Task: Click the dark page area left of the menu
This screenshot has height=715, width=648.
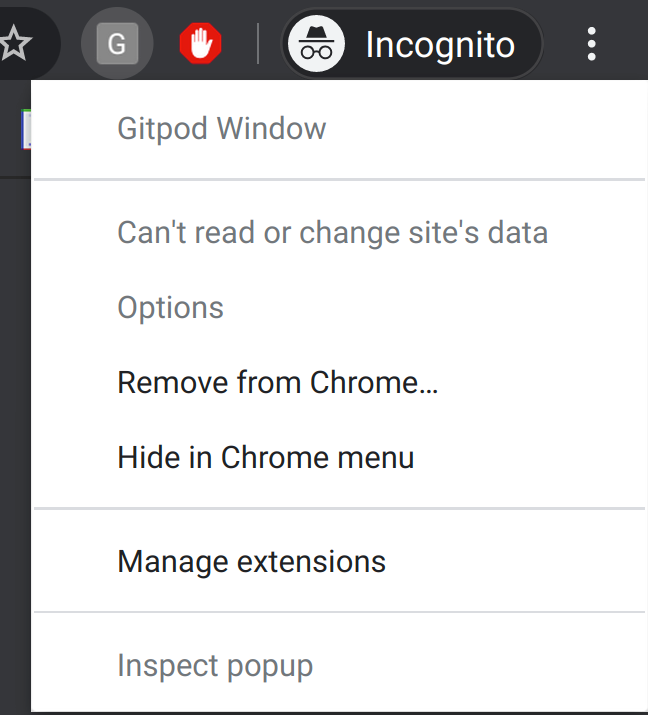Action: [x=15, y=410]
